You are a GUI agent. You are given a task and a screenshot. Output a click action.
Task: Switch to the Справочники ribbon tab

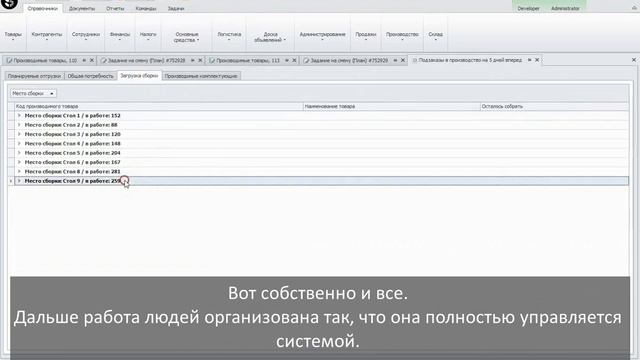point(42,8)
